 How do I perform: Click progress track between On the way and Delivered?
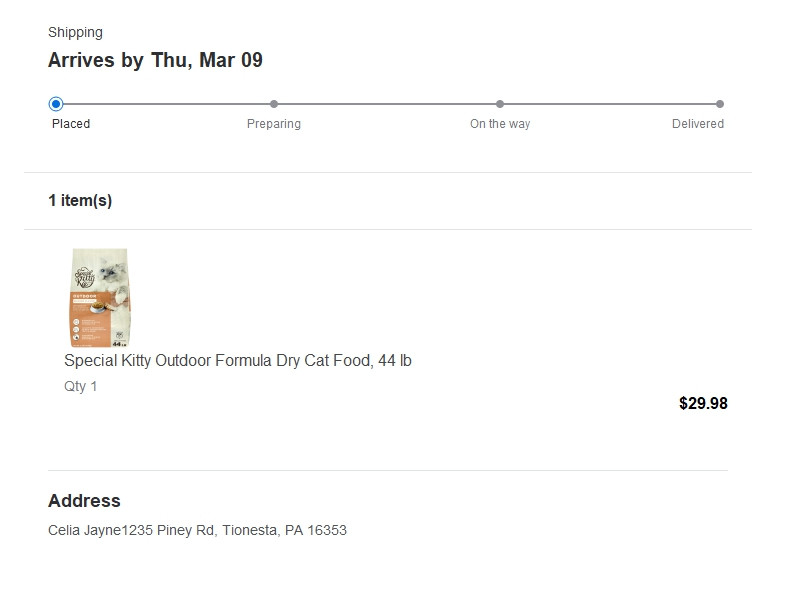coord(610,104)
